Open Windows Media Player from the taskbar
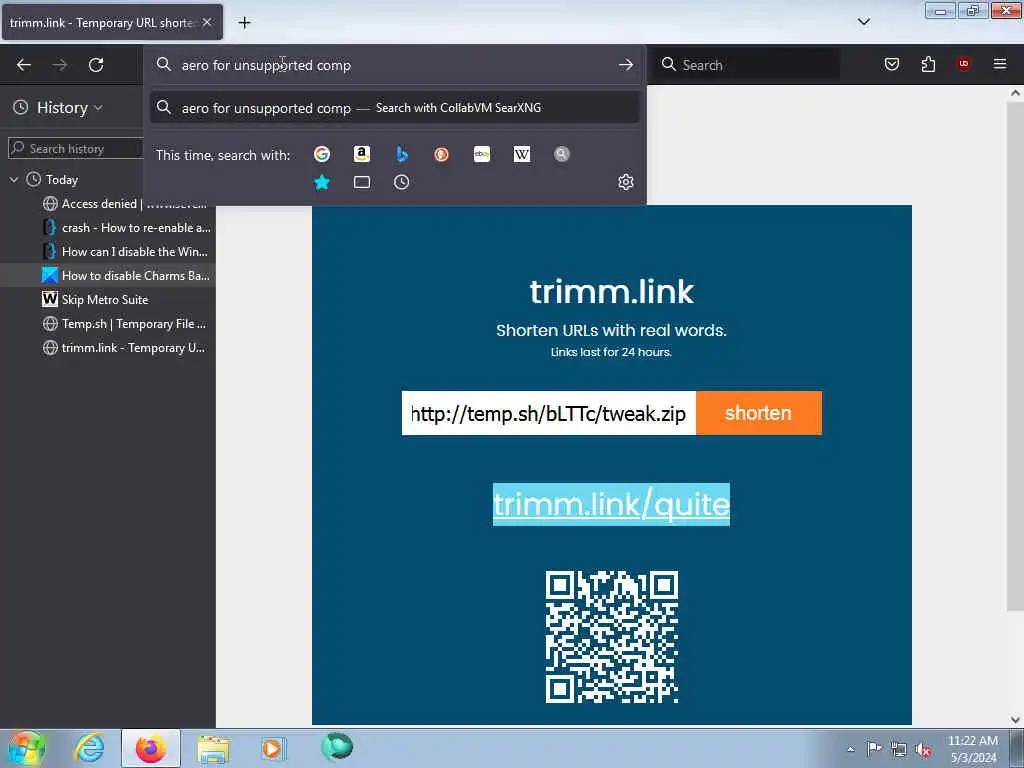 click(x=272, y=748)
